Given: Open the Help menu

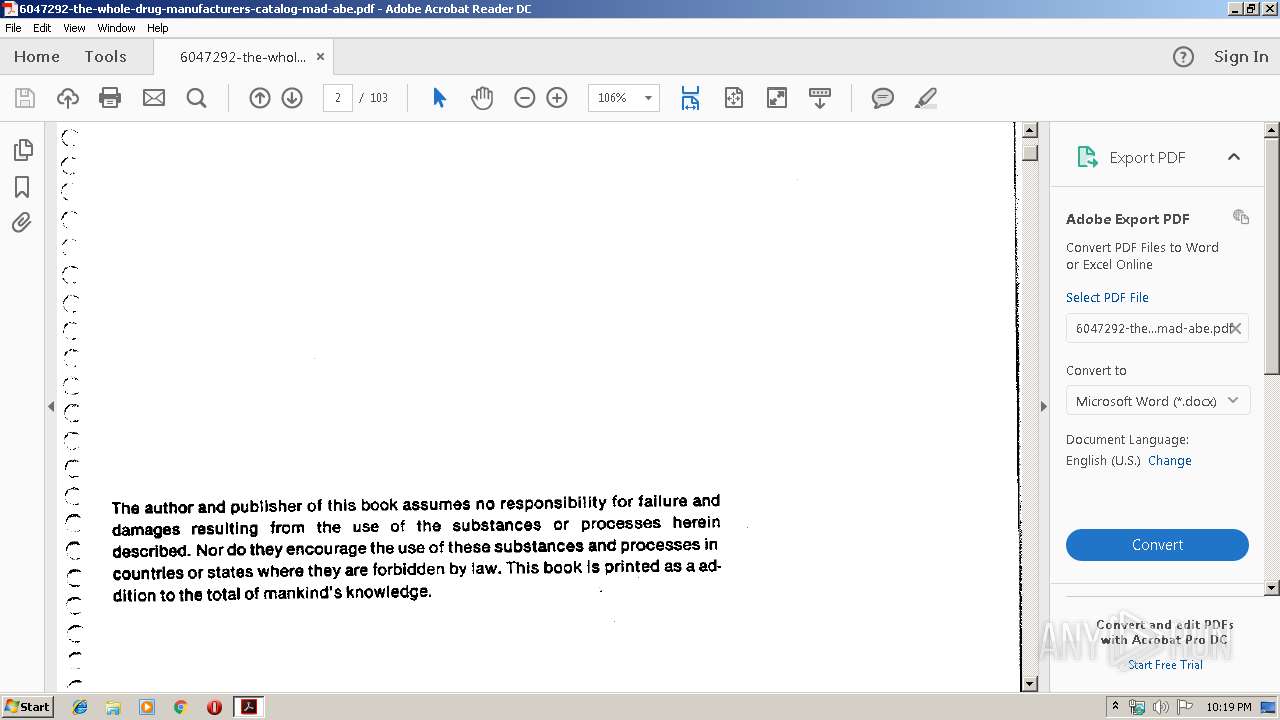Looking at the screenshot, I should [x=158, y=28].
